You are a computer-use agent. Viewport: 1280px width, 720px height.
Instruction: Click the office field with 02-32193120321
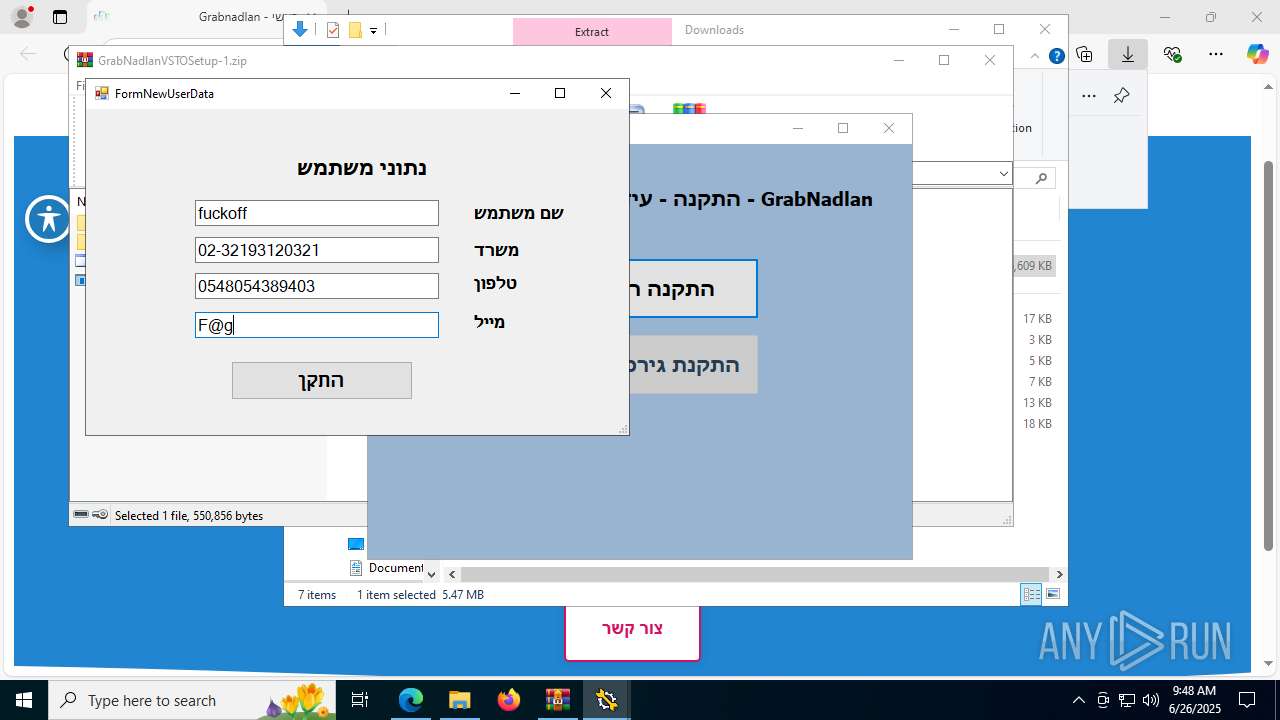(317, 250)
